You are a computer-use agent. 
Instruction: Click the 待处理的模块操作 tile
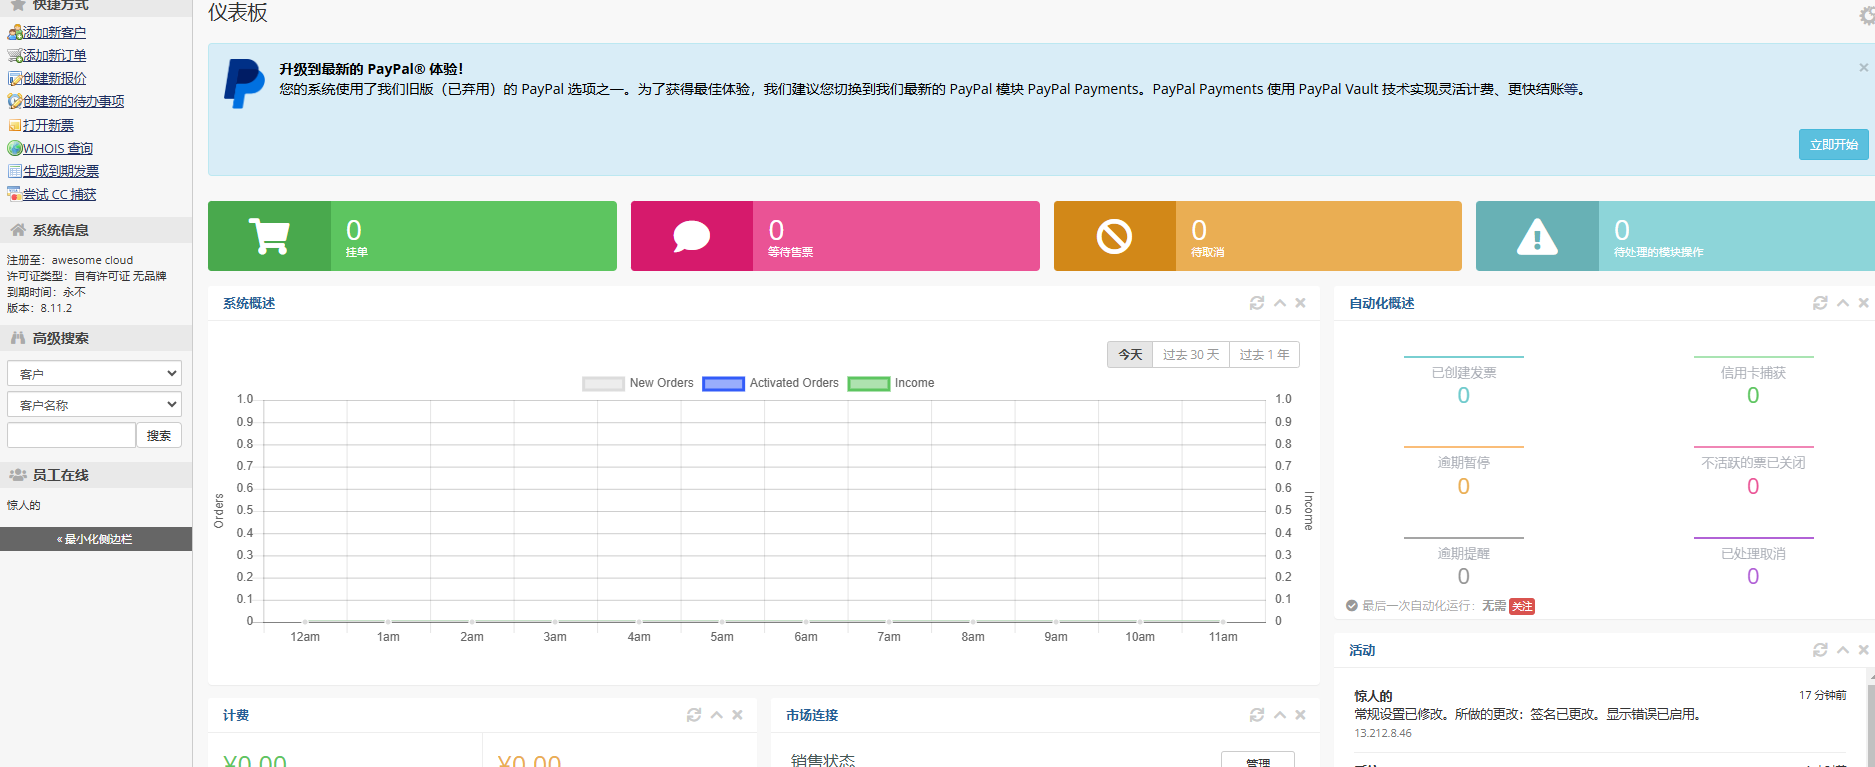(1675, 236)
